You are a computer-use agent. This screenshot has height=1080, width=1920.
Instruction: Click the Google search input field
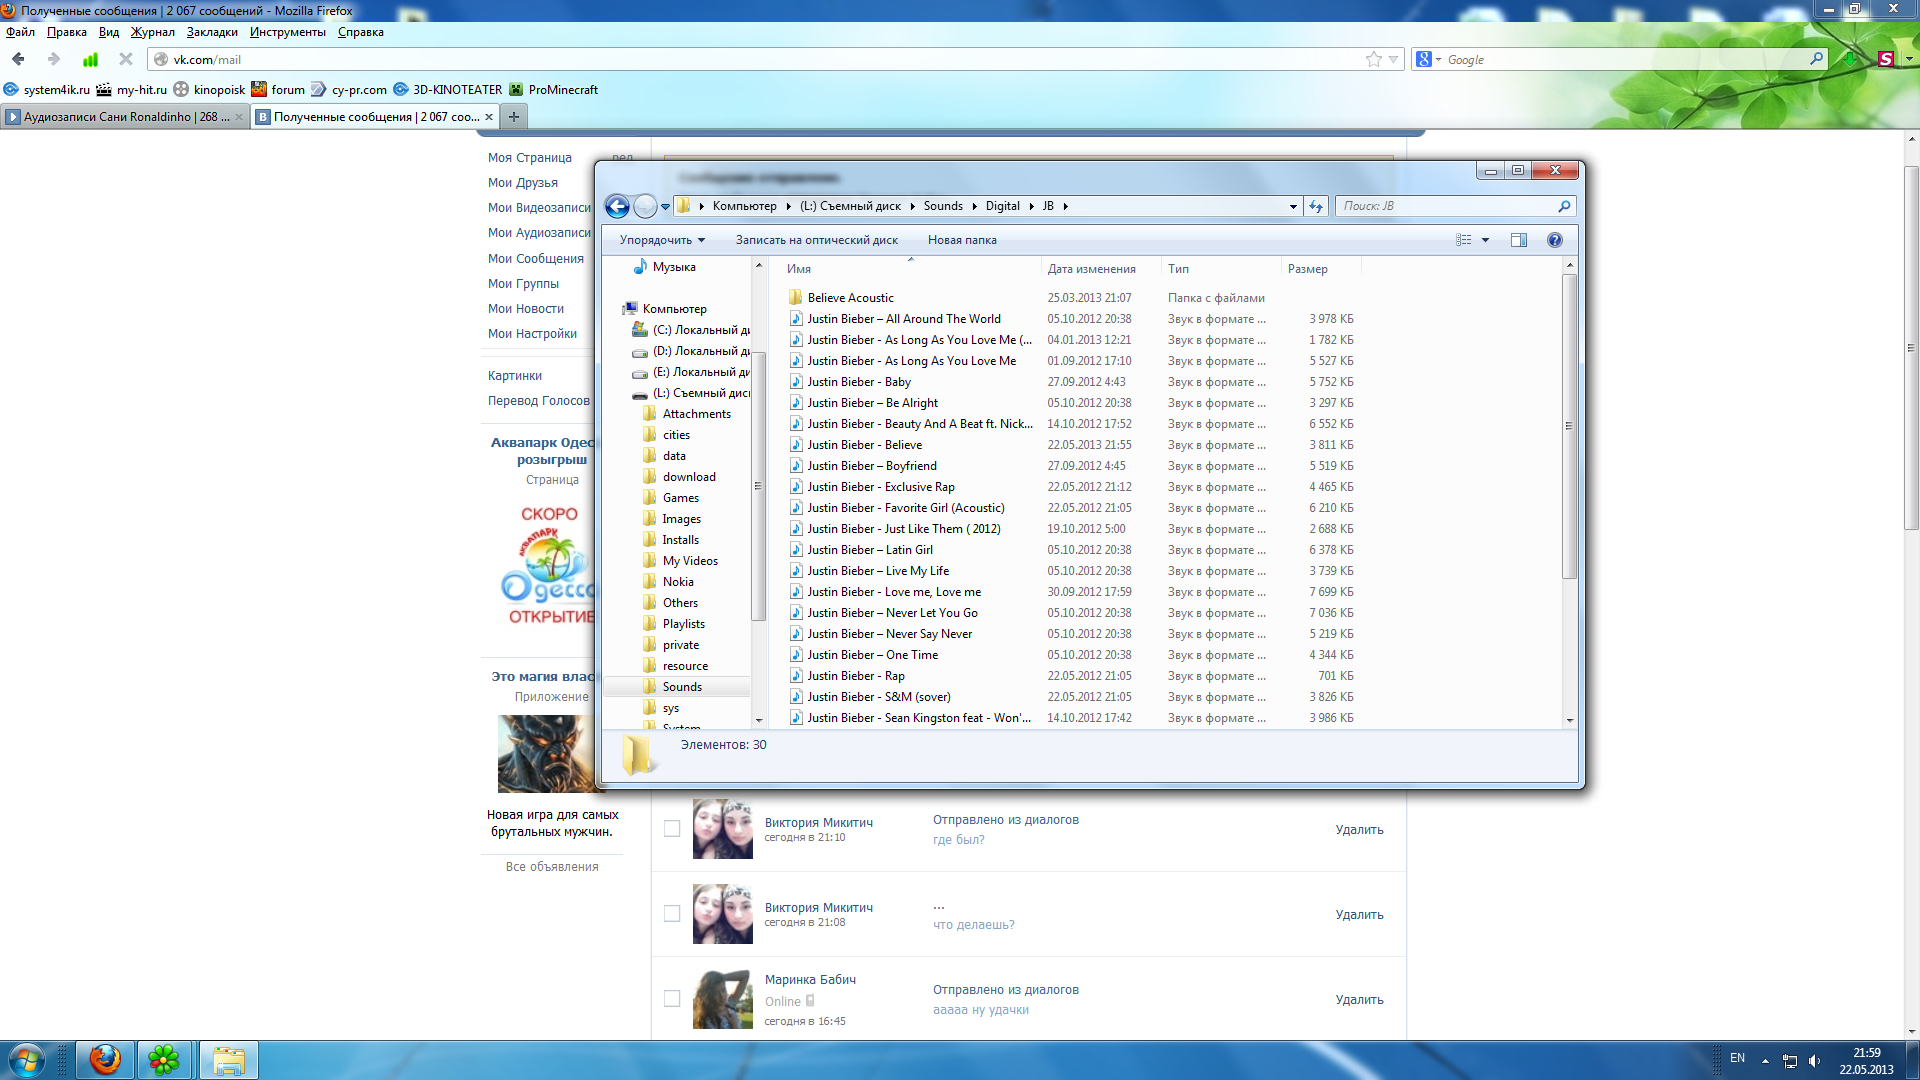point(1625,59)
